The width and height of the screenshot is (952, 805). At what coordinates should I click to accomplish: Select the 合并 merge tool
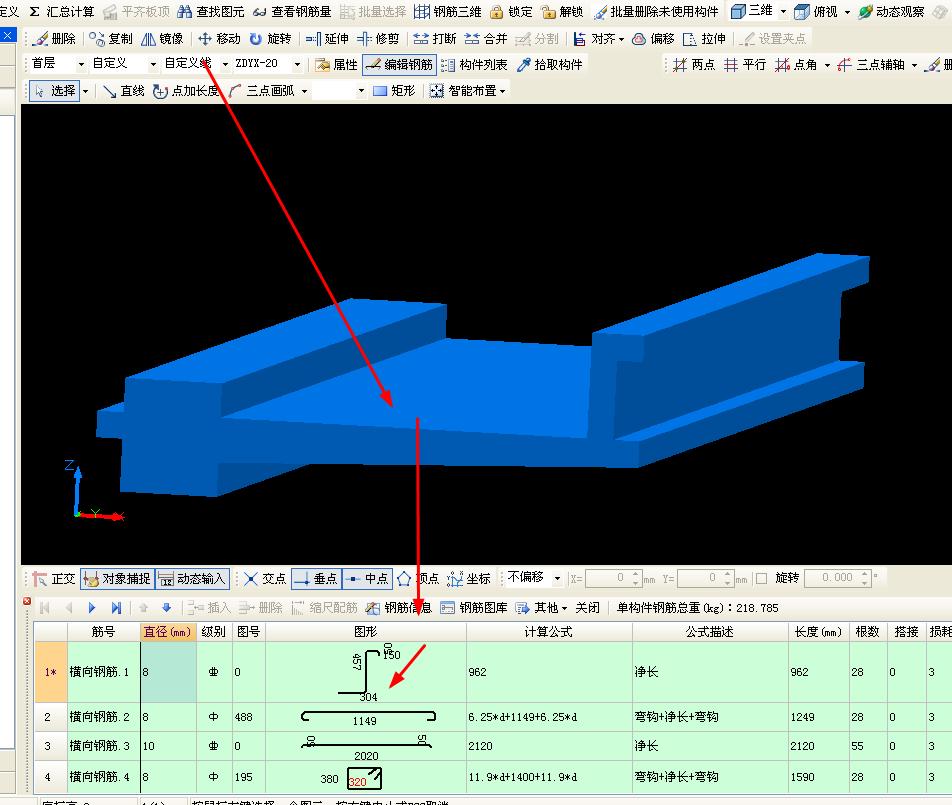pyautogui.click(x=486, y=39)
